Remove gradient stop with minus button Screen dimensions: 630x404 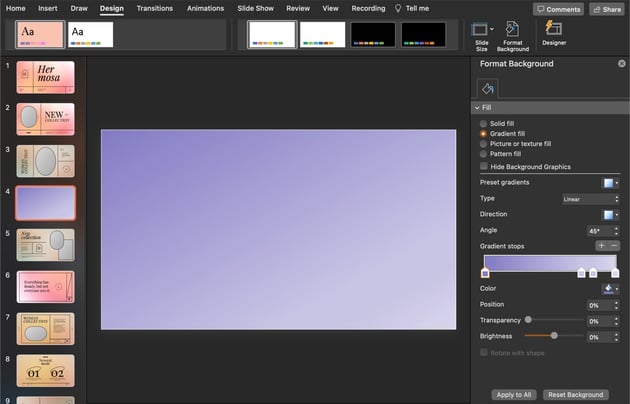(614, 245)
